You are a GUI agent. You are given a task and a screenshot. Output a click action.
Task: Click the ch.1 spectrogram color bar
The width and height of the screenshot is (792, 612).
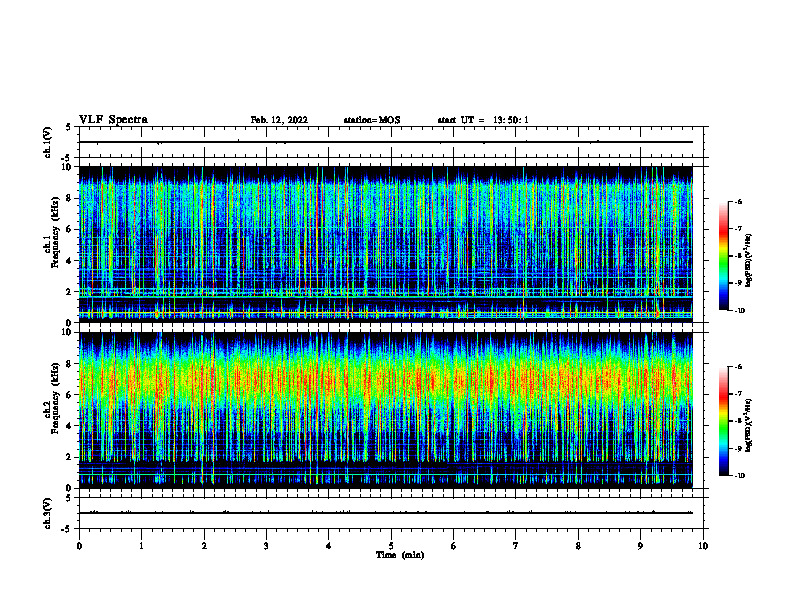(723, 256)
